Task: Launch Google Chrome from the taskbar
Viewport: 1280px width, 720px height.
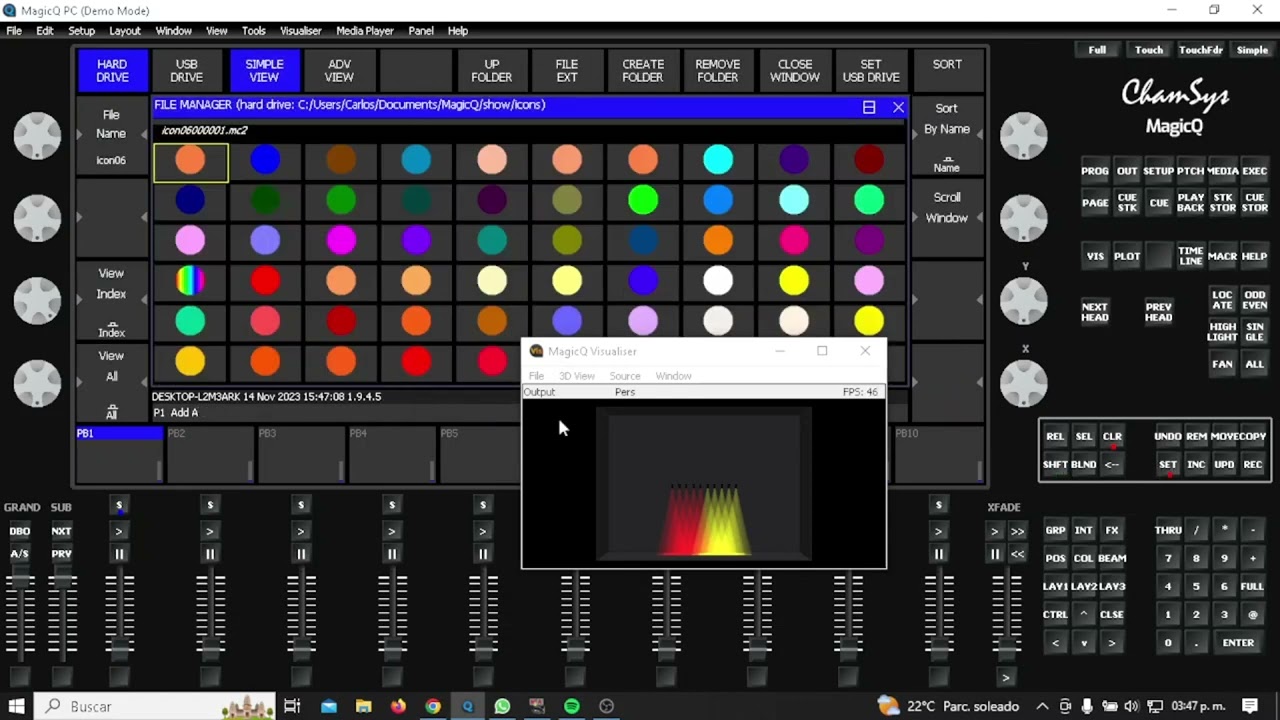Action: (433, 706)
